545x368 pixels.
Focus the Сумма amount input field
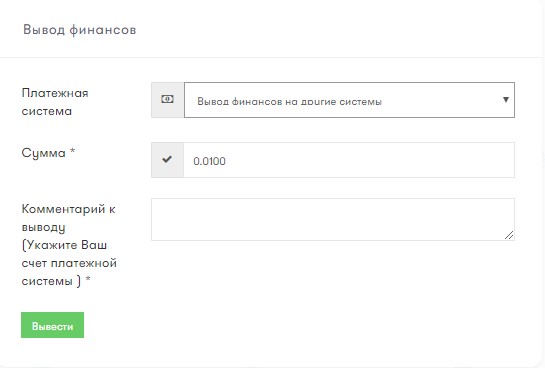tap(349, 160)
